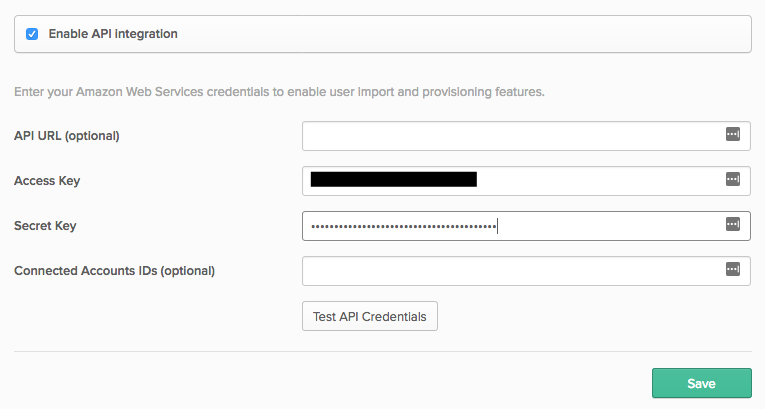Screen dimensions: 765x409
Task: Click the redacted Access Key value
Action: [393, 180]
